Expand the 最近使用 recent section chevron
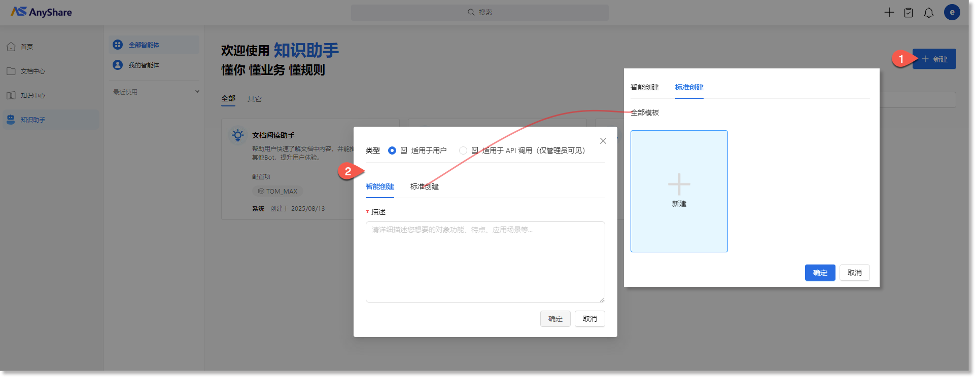 (197, 92)
